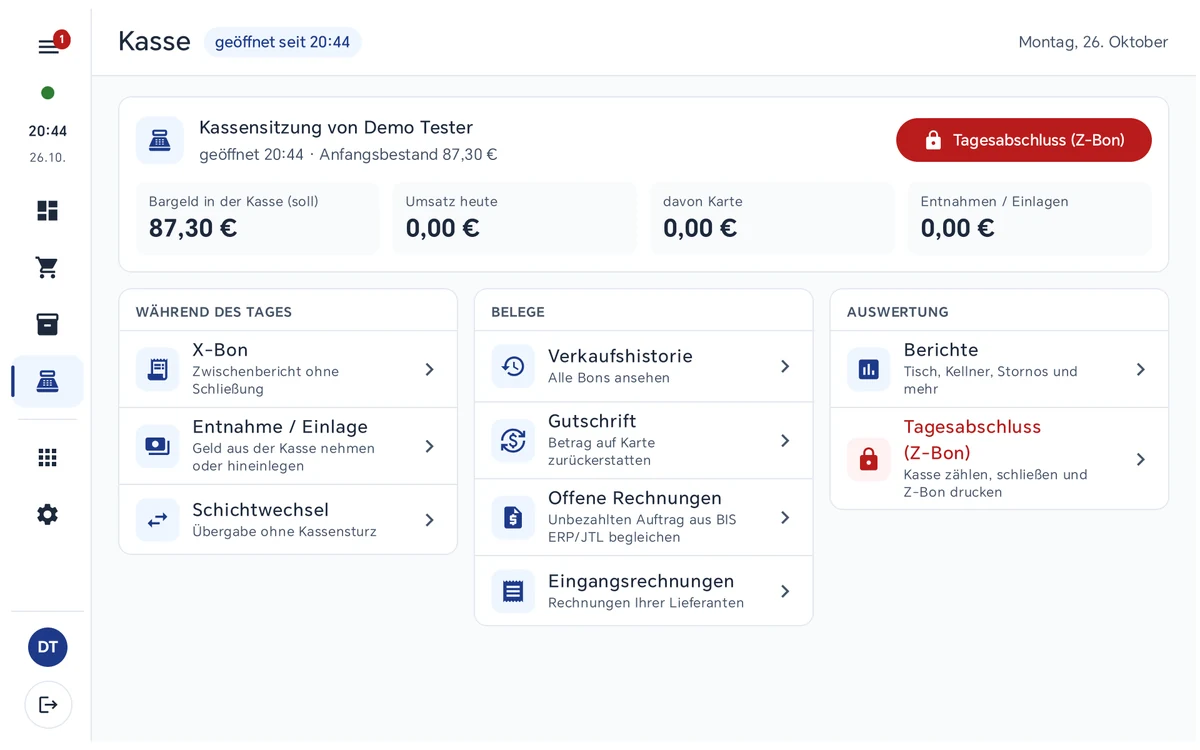Viewport: 1200px width, 750px height.
Task: Click the X-Bon receipt icon
Action: (x=158, y=369)
